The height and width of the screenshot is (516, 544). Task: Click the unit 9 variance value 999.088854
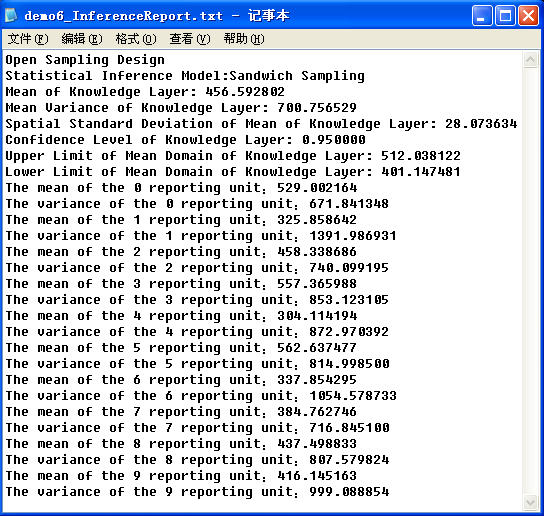coord(349,492)
